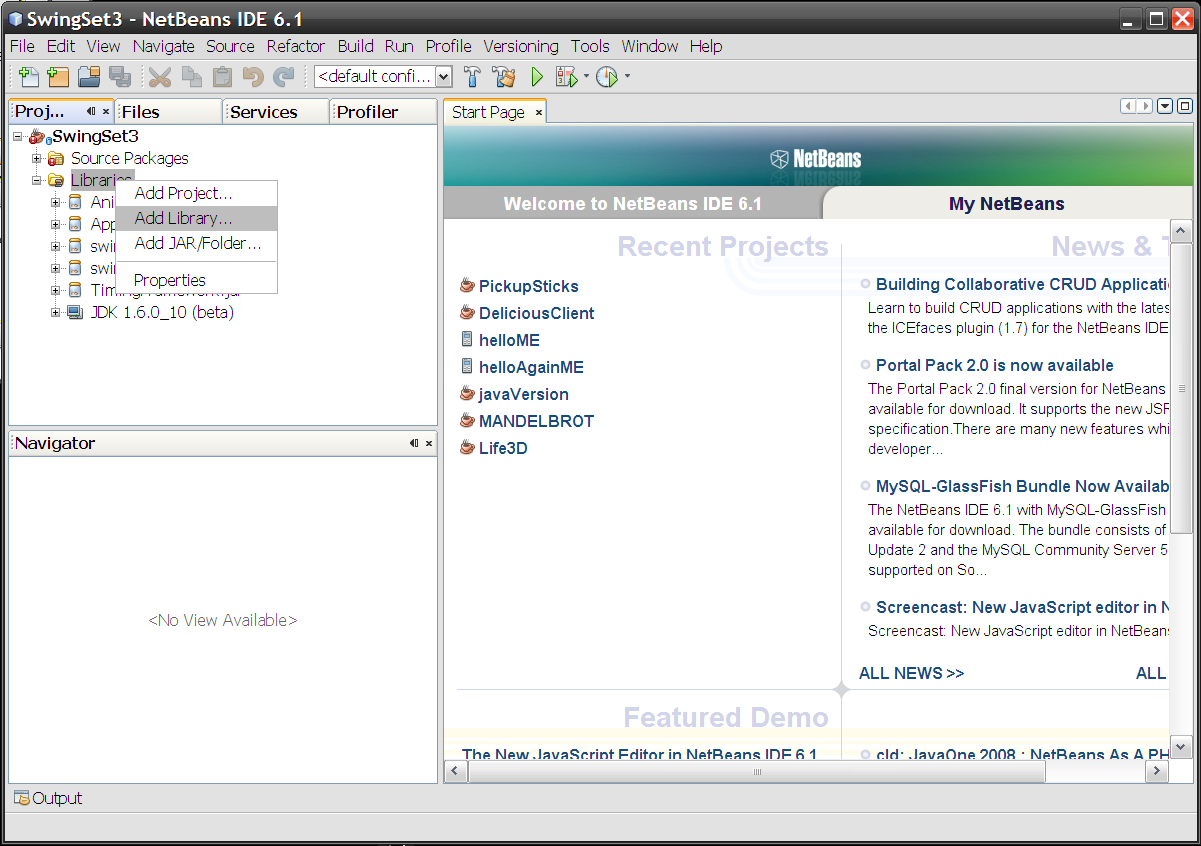1201x846 pixels.
Task: Click the Output button in status bar
Action: (48, 798)
